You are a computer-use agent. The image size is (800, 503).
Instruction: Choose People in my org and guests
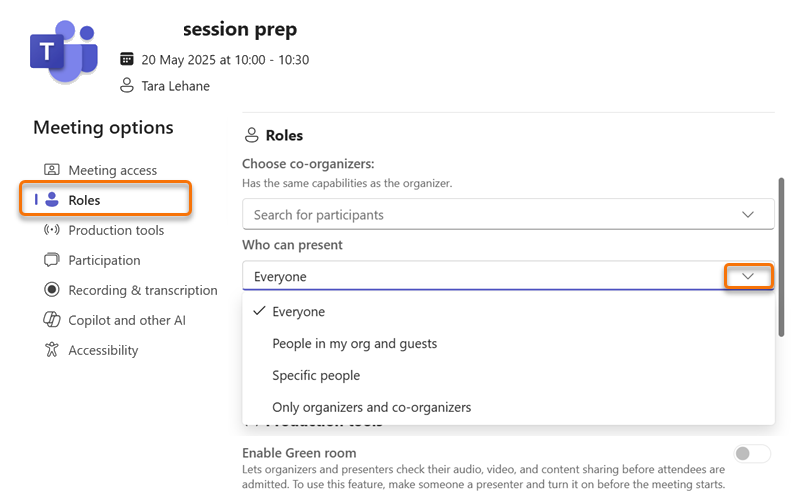pyautogui.click(x=354, y=343)
